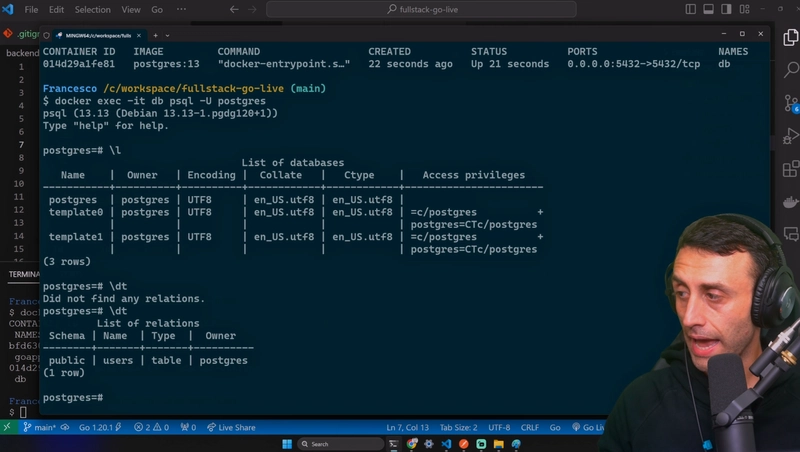
Task: Open File Explorer from the taskbar
Action: coord(498,444)
